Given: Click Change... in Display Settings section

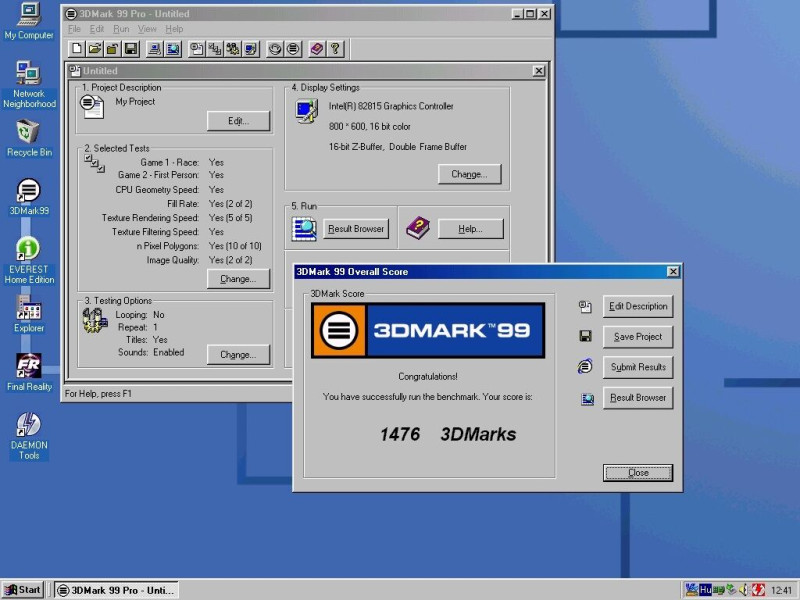Looking at the screenshot, I should (469, 174).
